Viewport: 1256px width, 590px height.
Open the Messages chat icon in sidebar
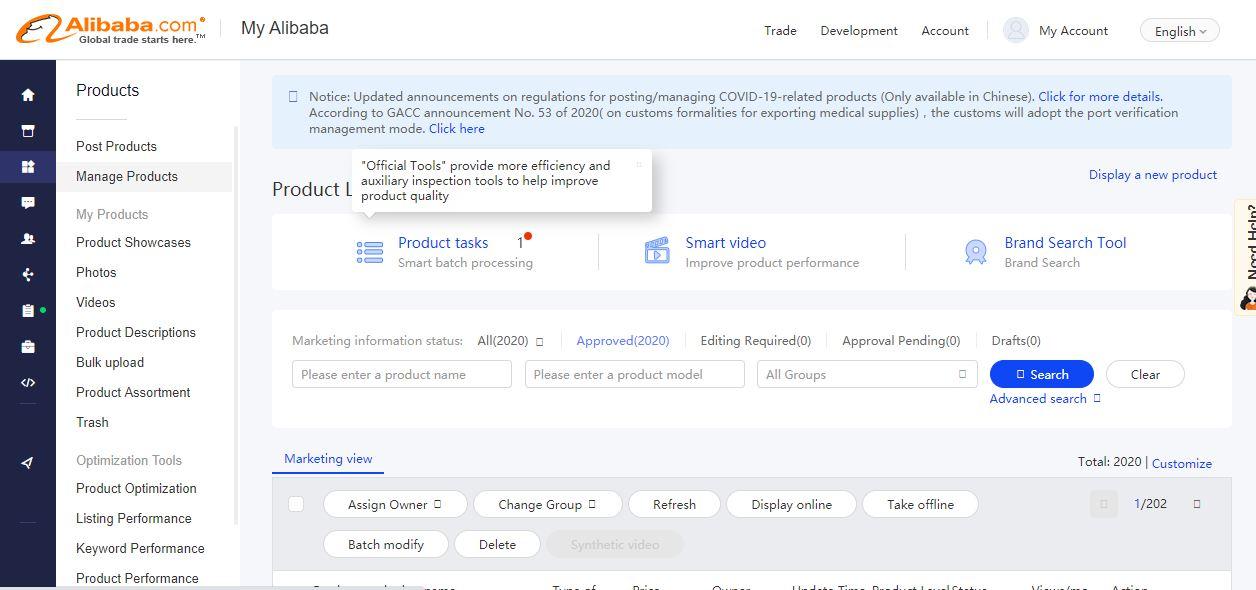[28, 202]
